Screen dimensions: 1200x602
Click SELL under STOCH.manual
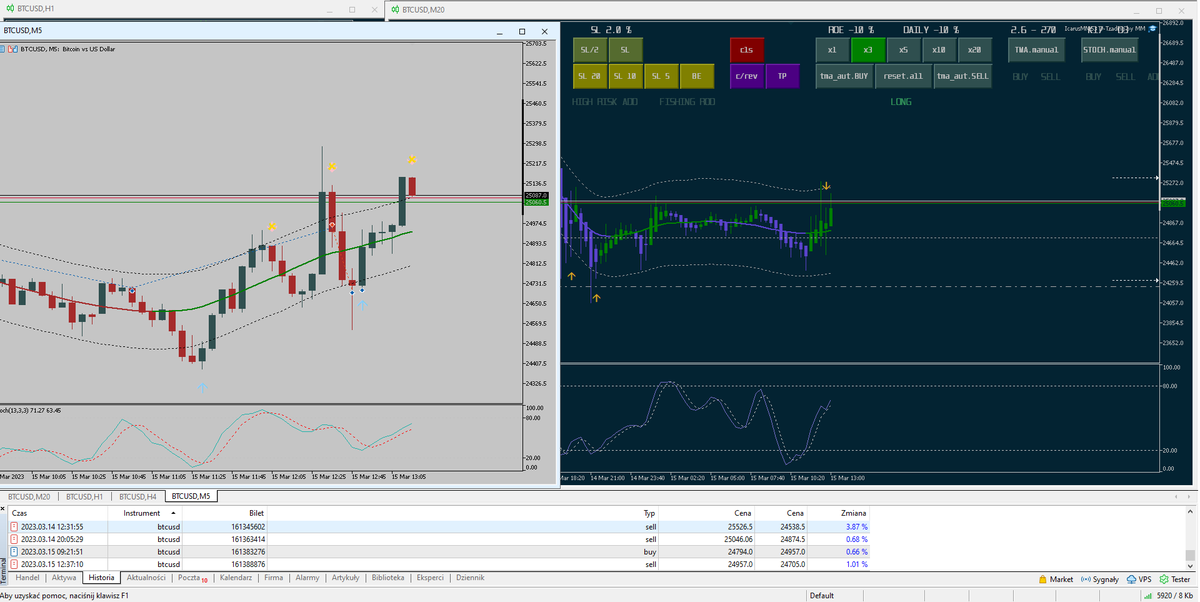tap(1126, 76)
